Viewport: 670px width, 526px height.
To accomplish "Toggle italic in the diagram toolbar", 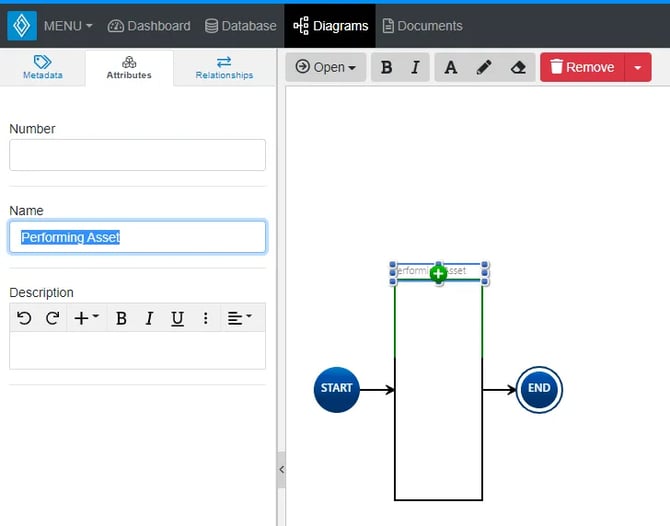I will (415, 67).
